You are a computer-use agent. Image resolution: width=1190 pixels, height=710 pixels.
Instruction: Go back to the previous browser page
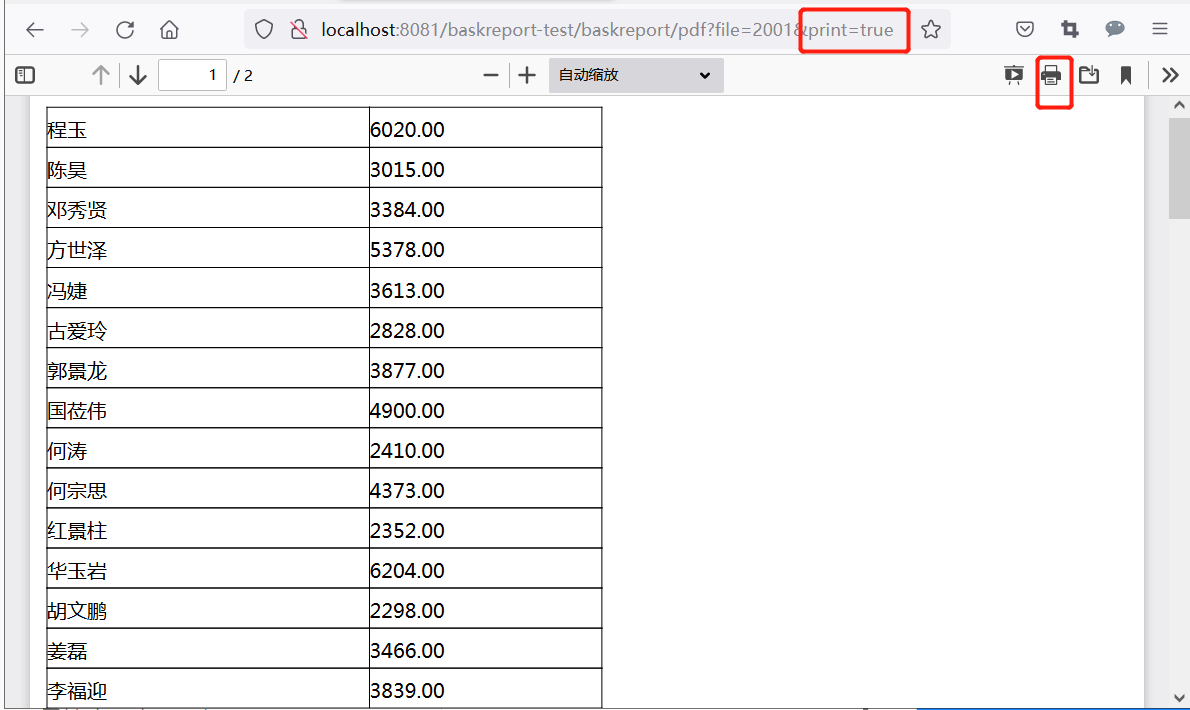[x=35, y=30]
